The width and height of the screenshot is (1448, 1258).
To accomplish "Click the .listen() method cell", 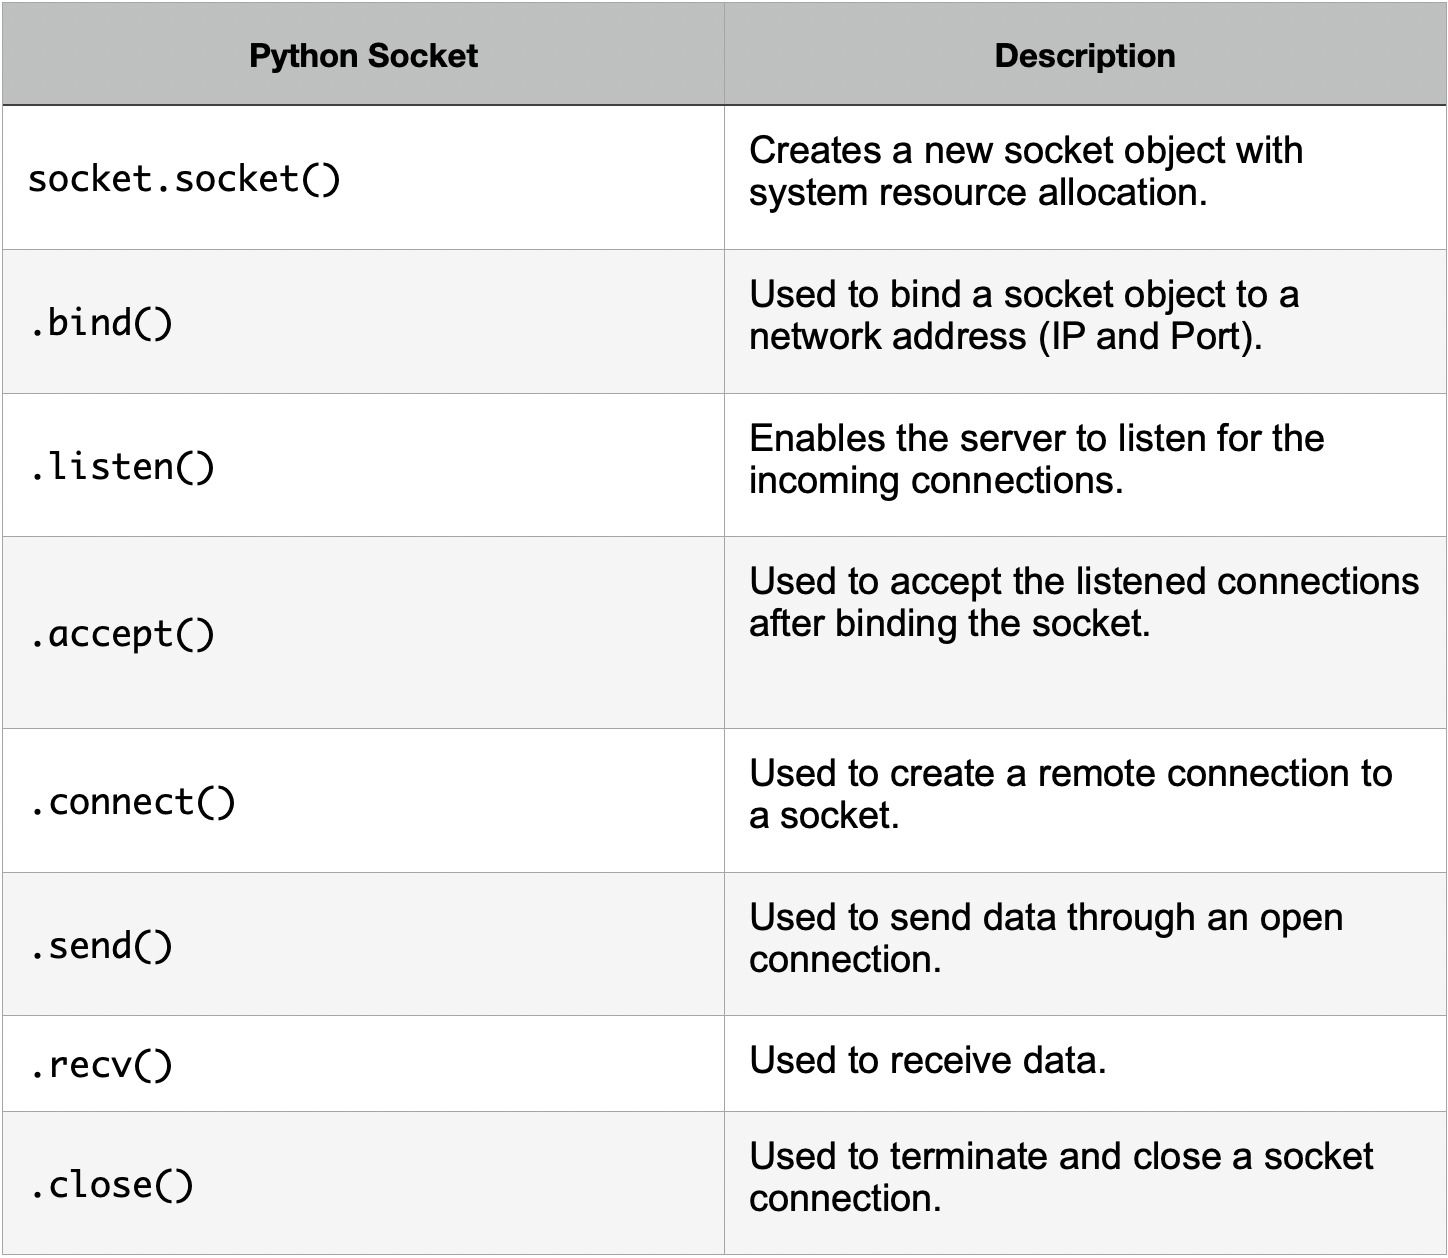I will [x=122, y=467].
